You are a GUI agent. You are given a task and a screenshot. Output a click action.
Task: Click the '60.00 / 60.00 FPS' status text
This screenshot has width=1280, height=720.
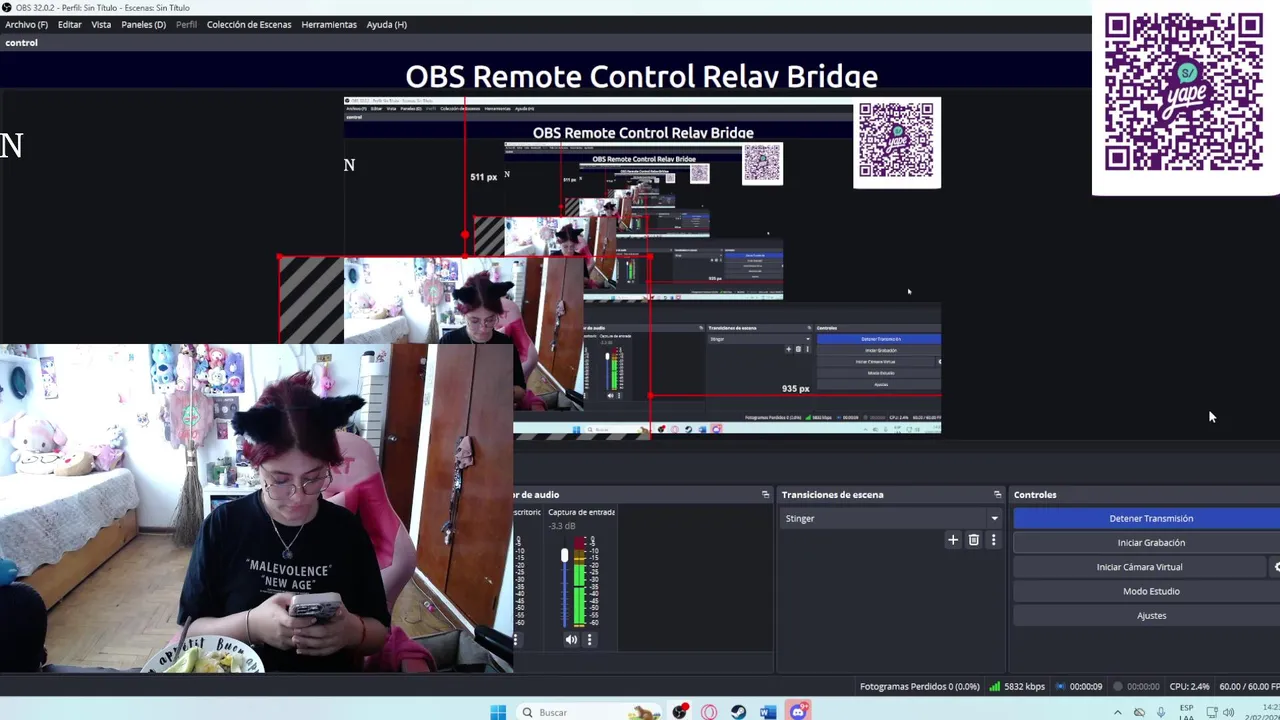(1249, 687)
